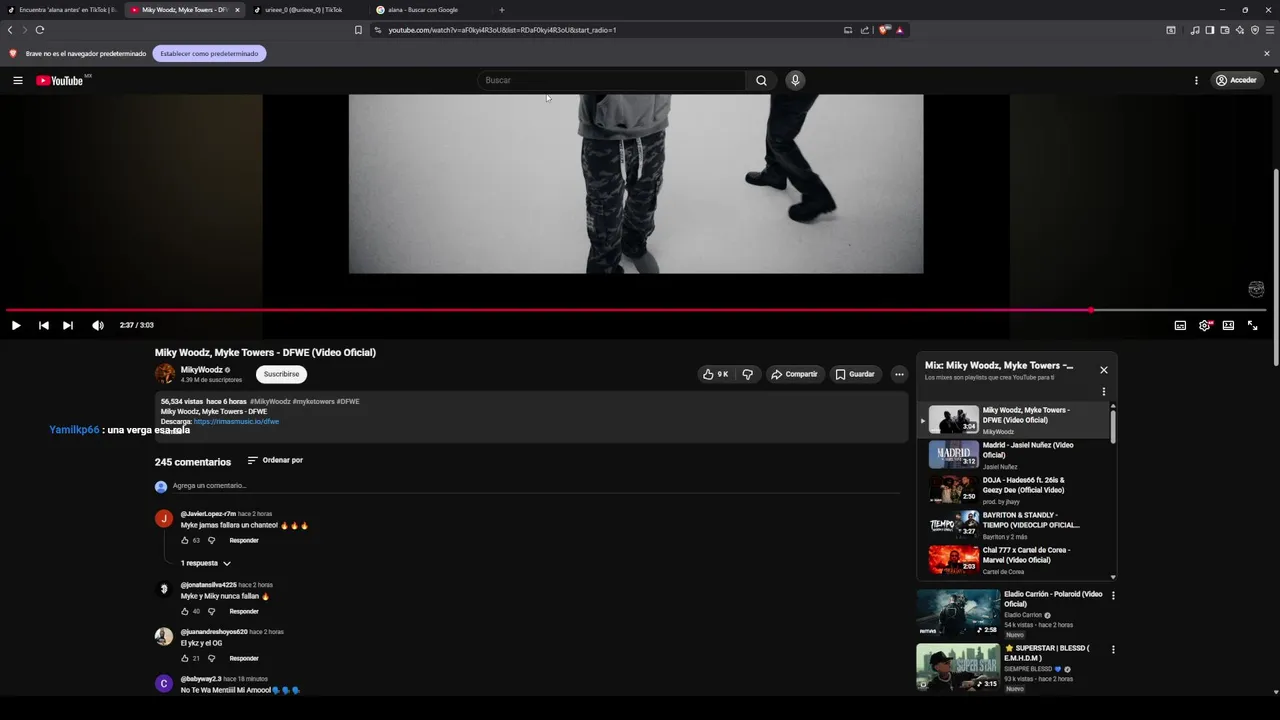Open the rimasmusic.lnk.to/dfwe download link

pyautogui.click(x=236, y=422)
